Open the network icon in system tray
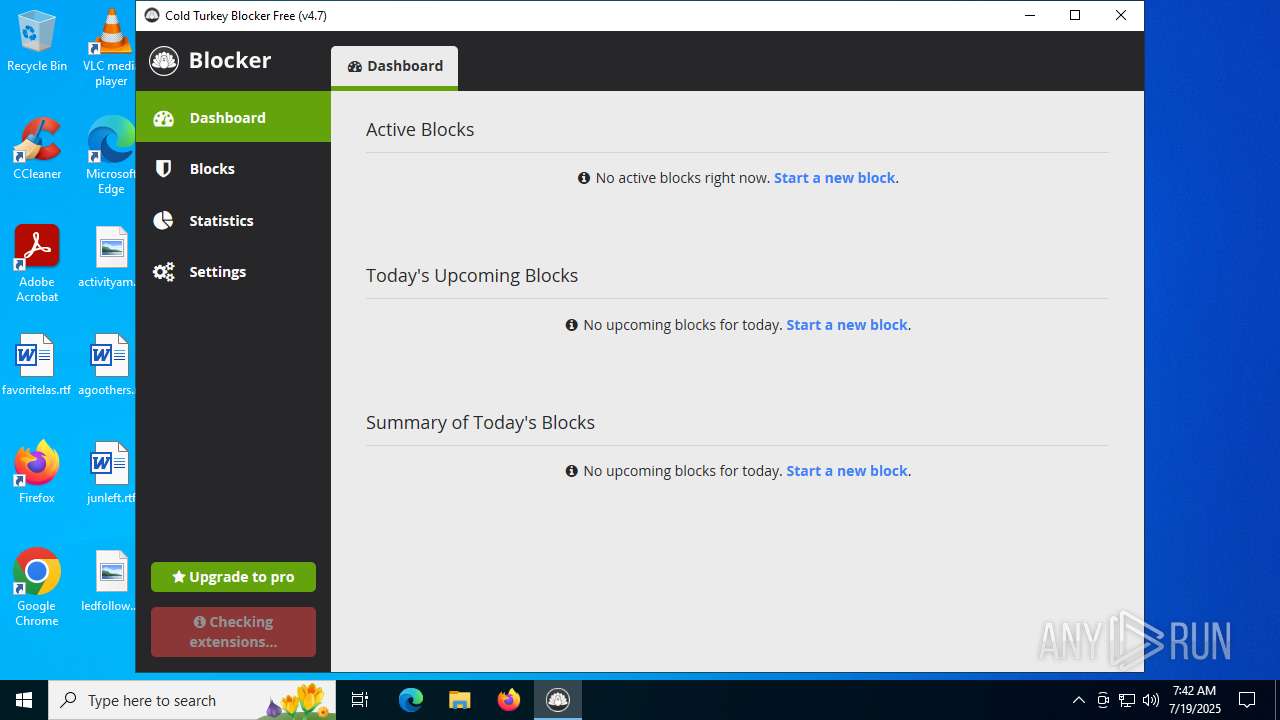This screenshot has height=720, width=1280. [1127, 700]
